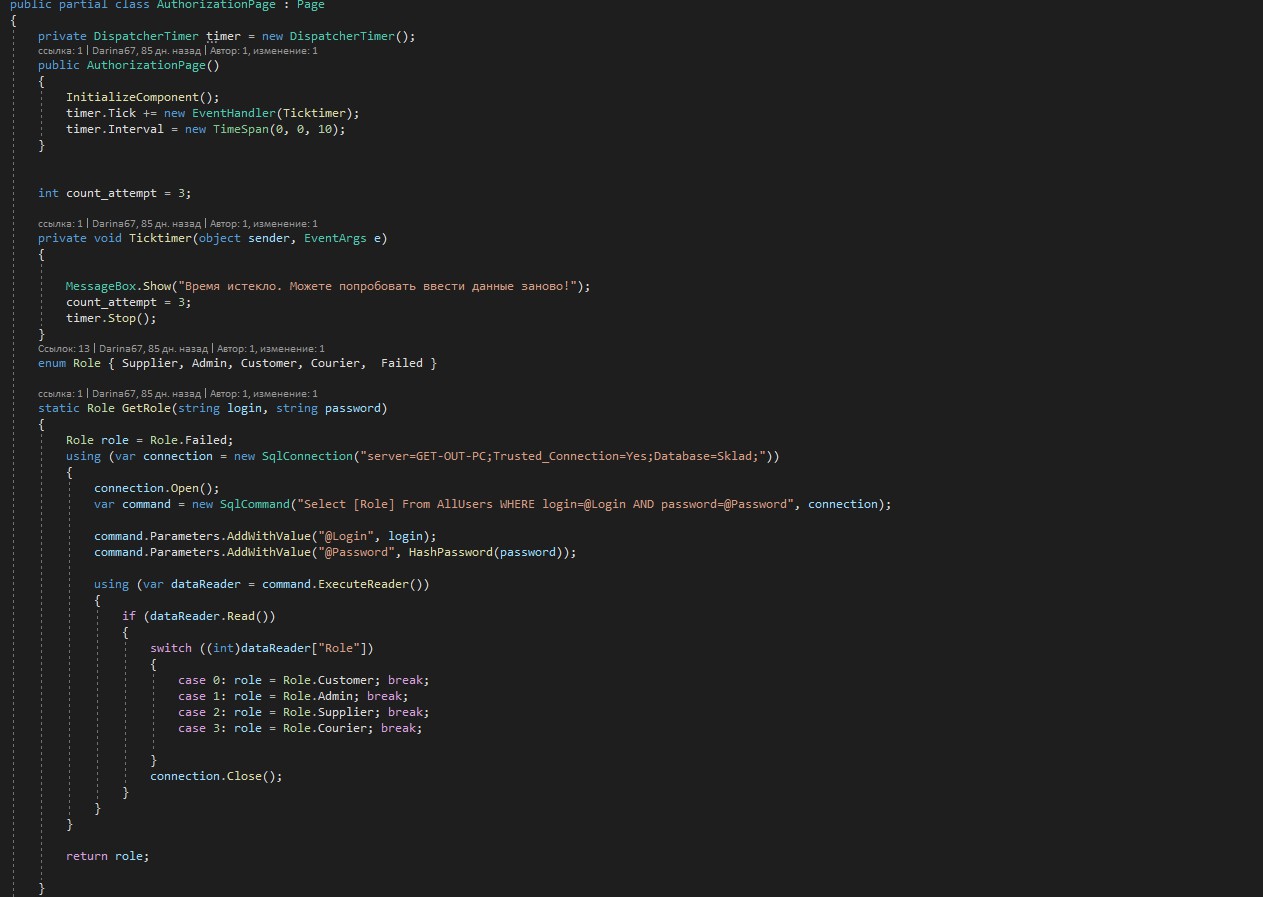The height and width of the screenshot is (897, 1263).
Task: Click 'Role.Supplier' in case 2 line
Action: pos(328,712)
